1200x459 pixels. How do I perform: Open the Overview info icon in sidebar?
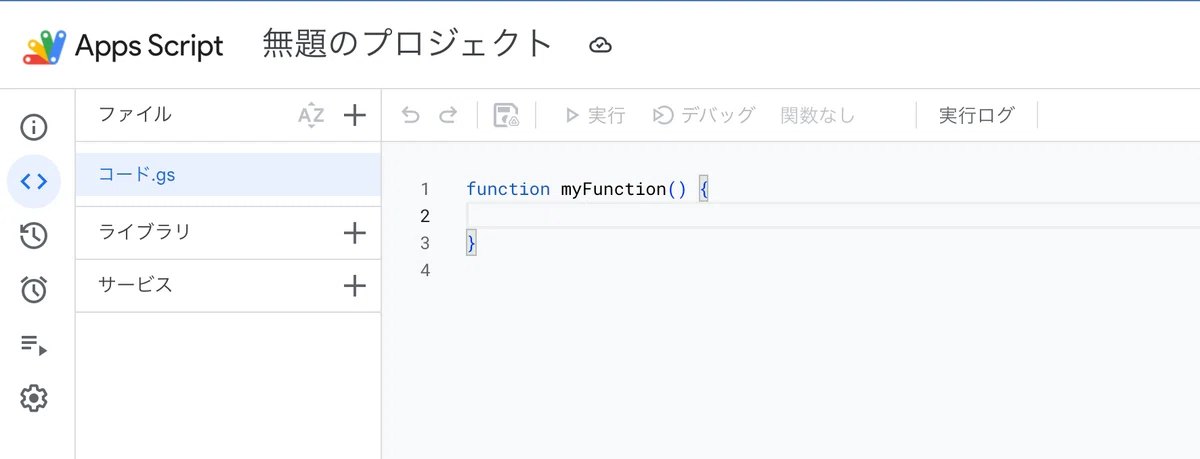(x=34, y=127)
